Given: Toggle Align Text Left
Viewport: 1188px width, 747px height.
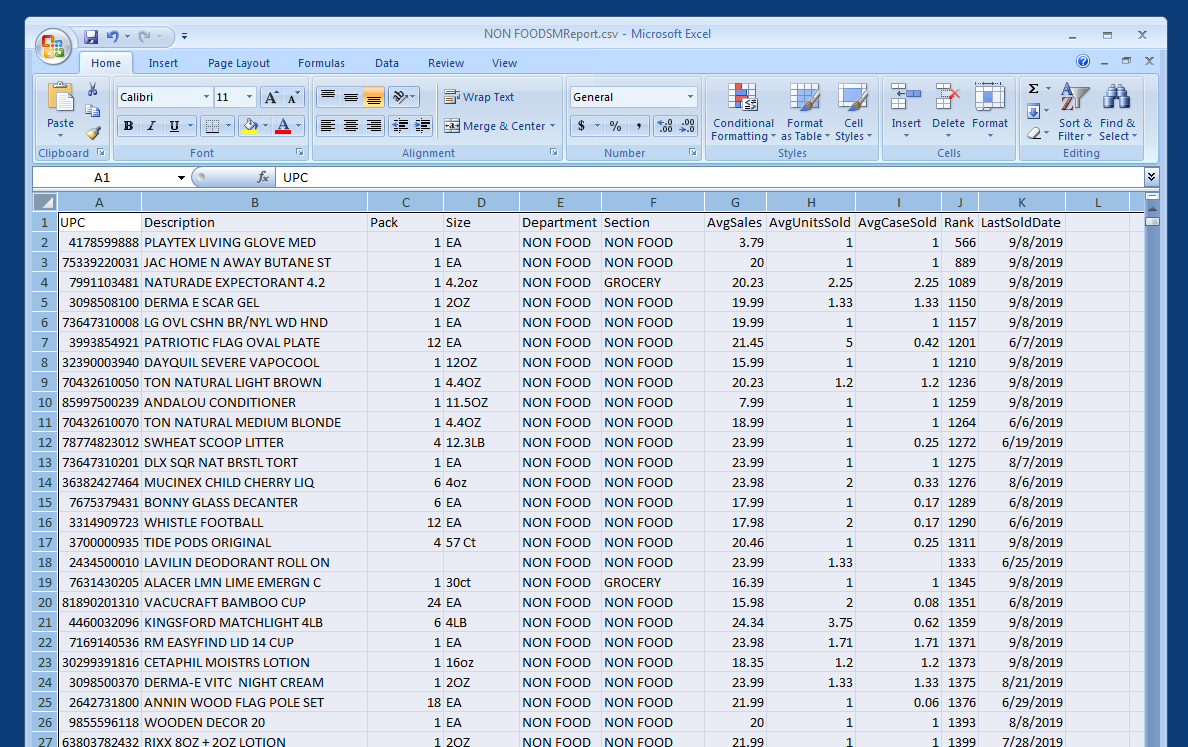Looking at the screenshot, I should 328,126.
